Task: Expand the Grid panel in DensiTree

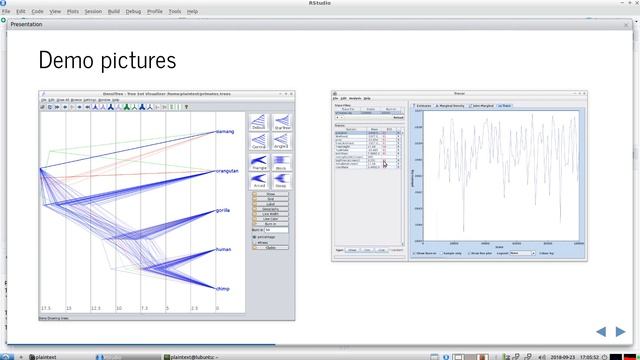Action: (270, 199)
